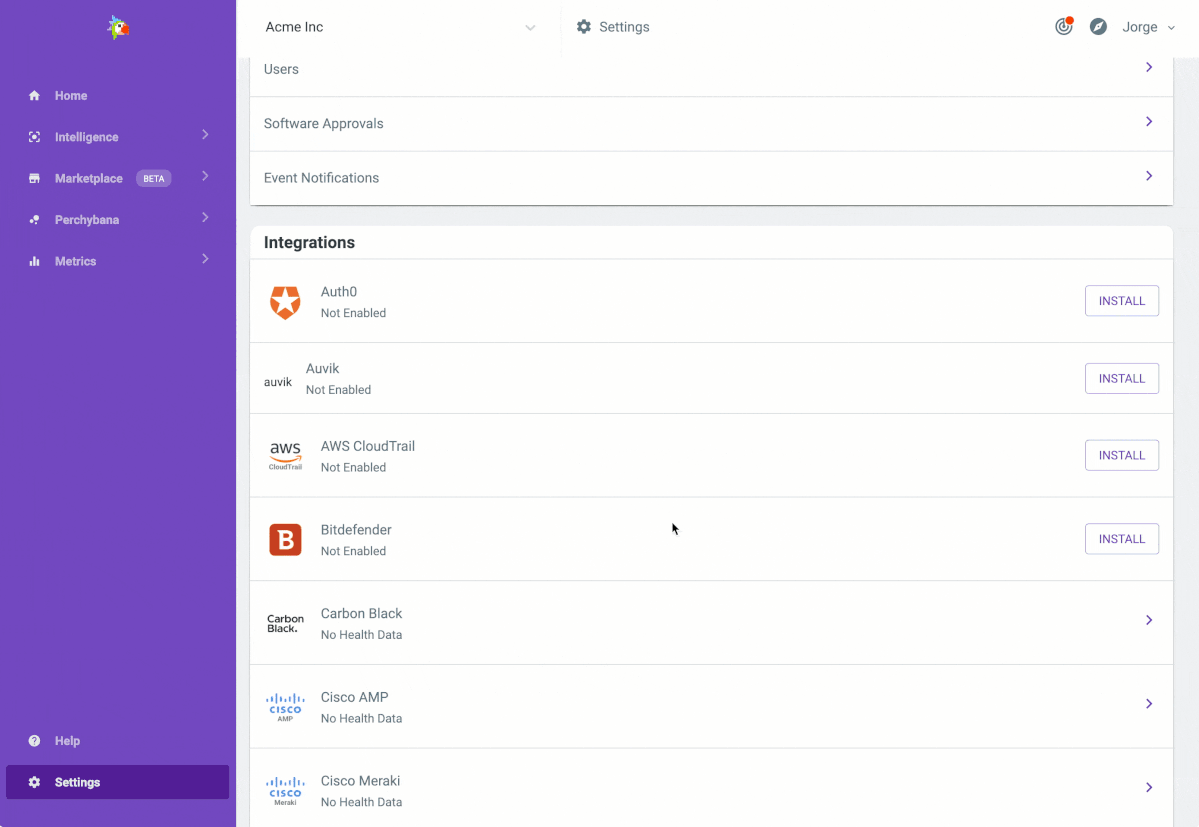Install the Auvik integration
Image resolution: width=1199 pixels, height=827 pixels.
click(1122, 378)
